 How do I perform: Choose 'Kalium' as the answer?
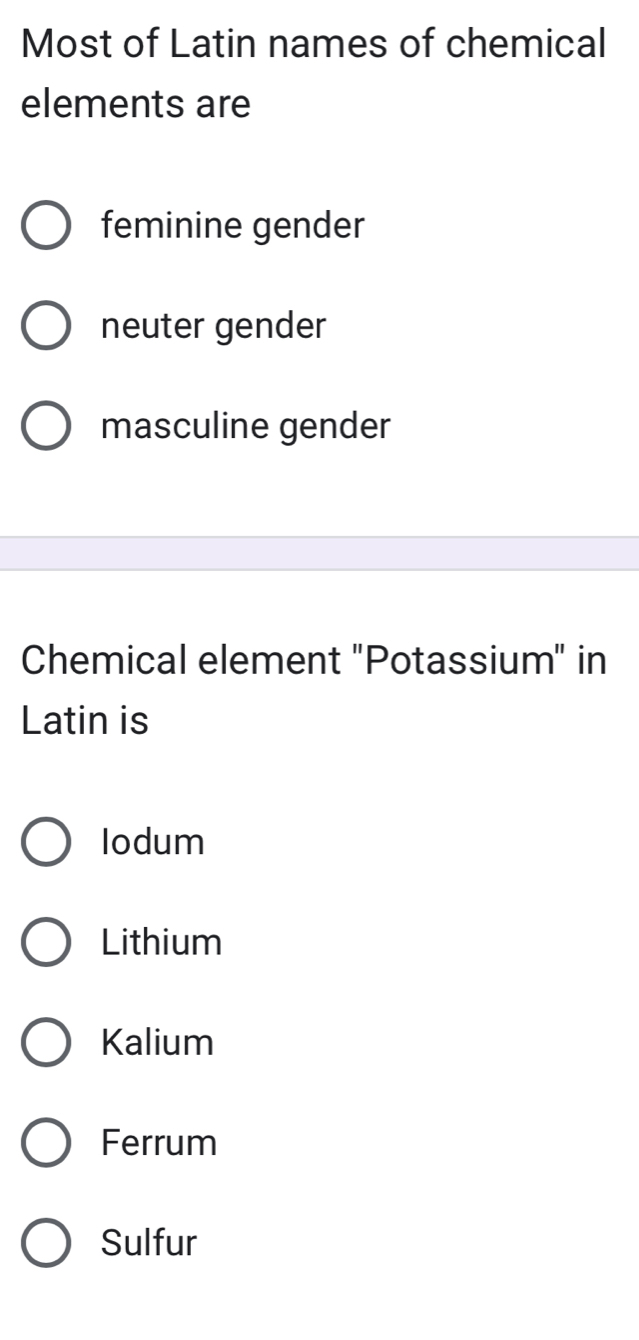45,1042
